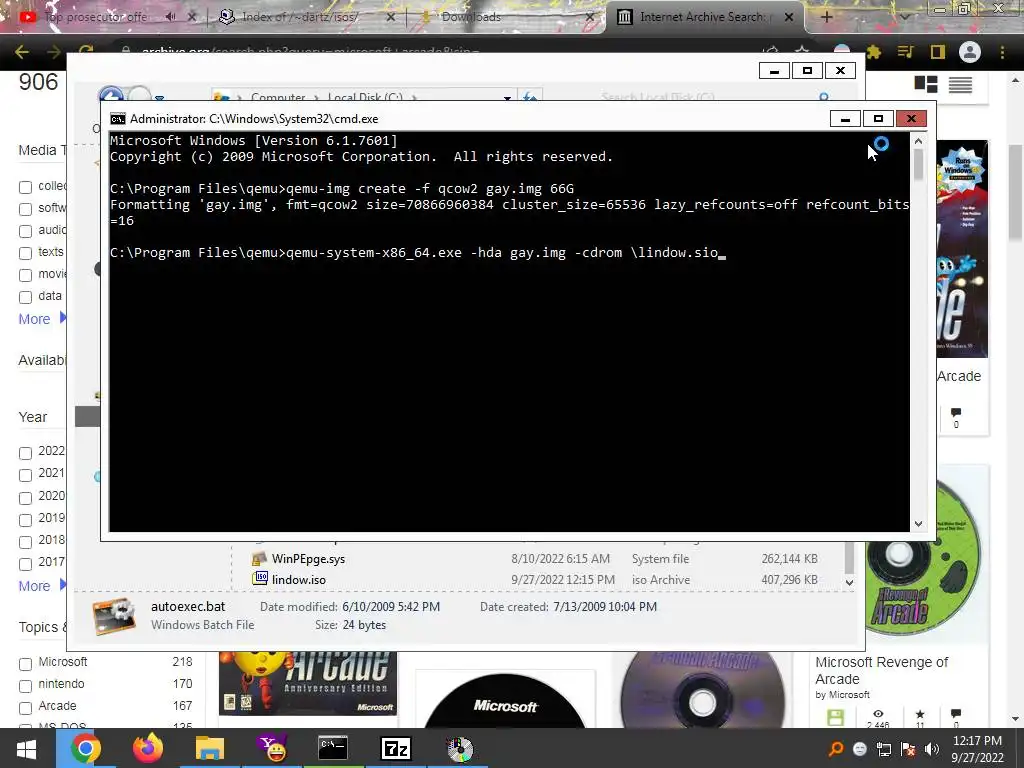This screenshot has width=1024, height=768.
Task: Click cmd window scroll down arrow
Action: pos(918,524)
